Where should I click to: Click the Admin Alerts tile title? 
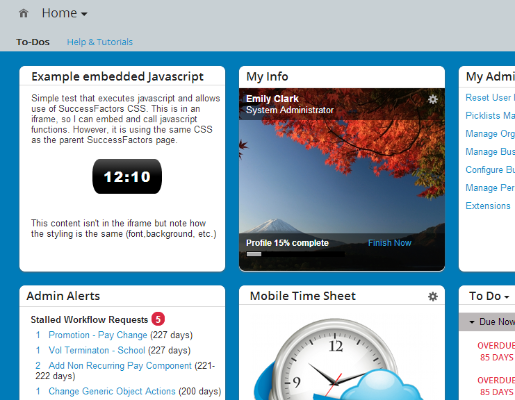click(x=63, y=296)
